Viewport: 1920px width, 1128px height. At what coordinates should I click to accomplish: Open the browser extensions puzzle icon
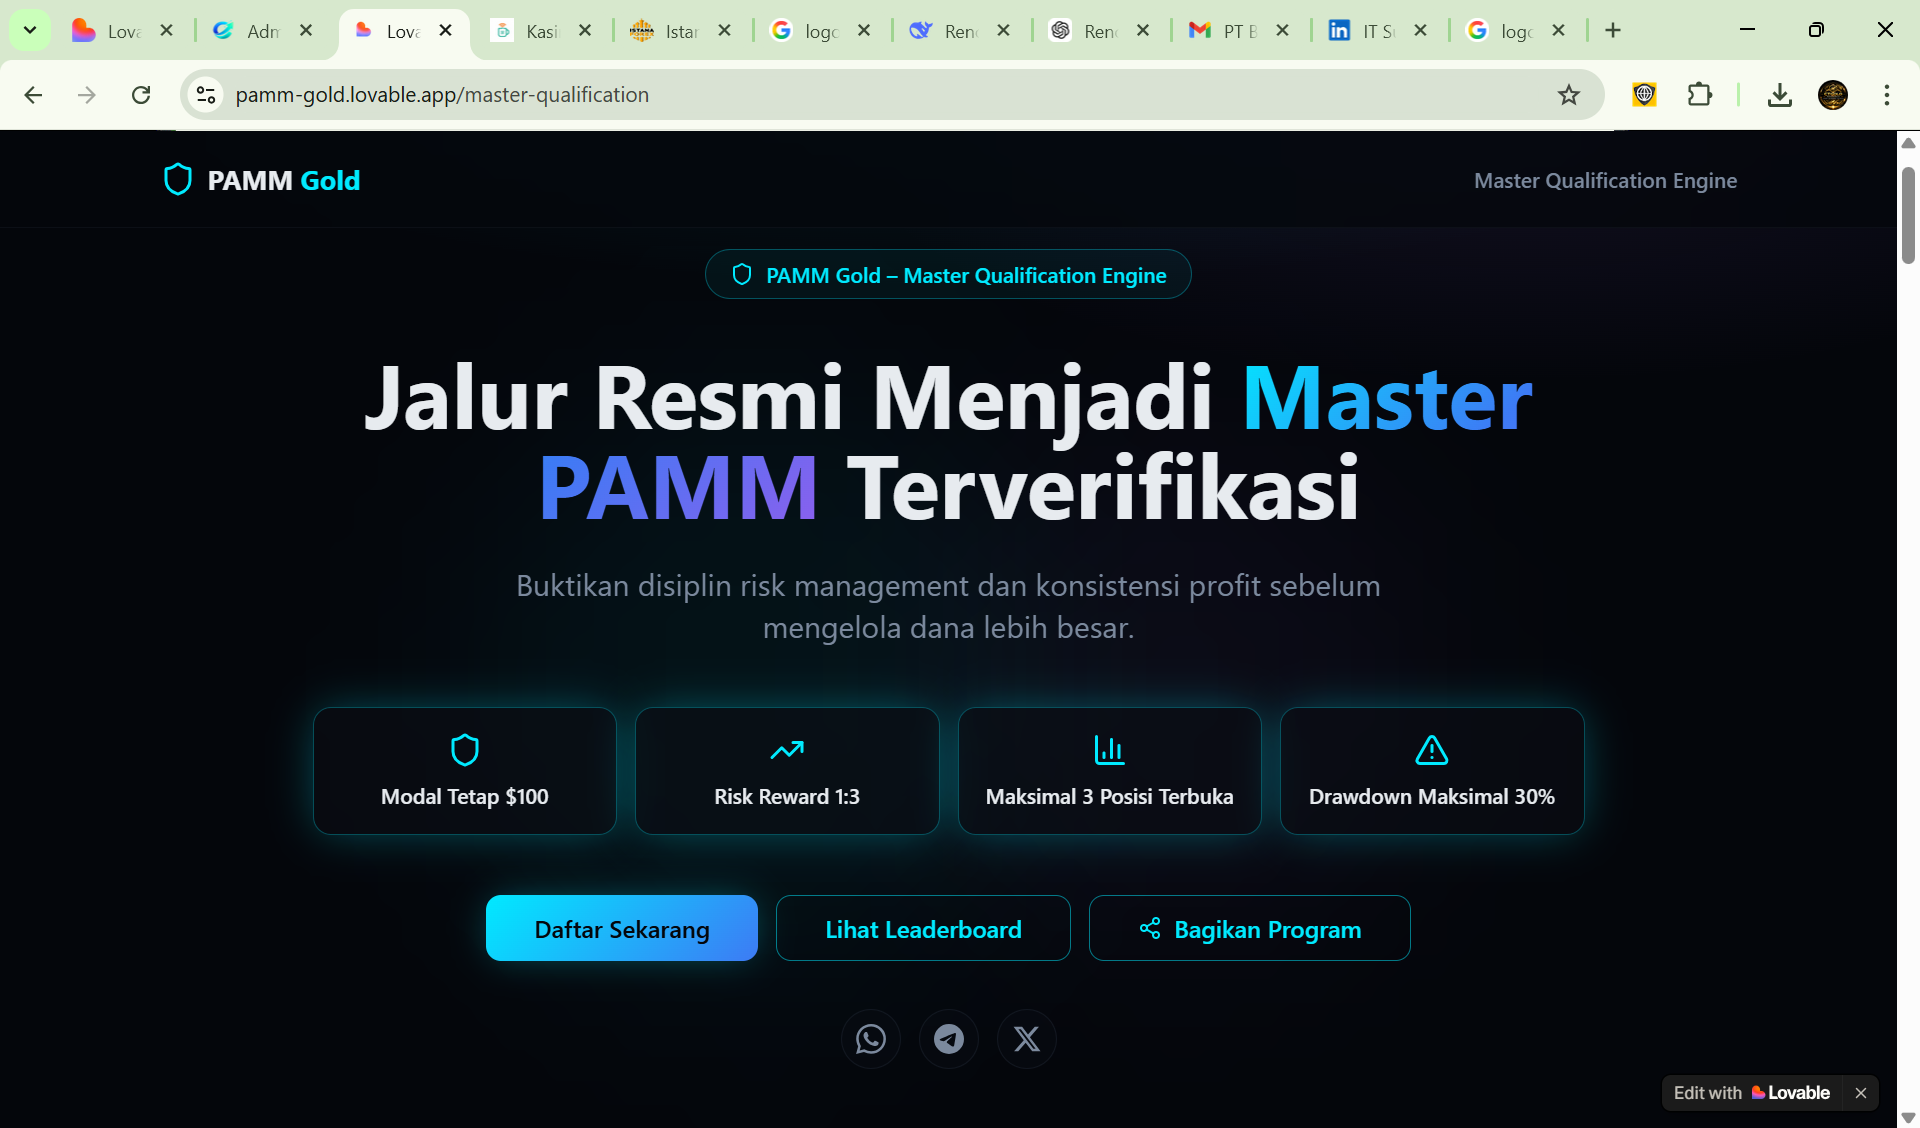1700,95
